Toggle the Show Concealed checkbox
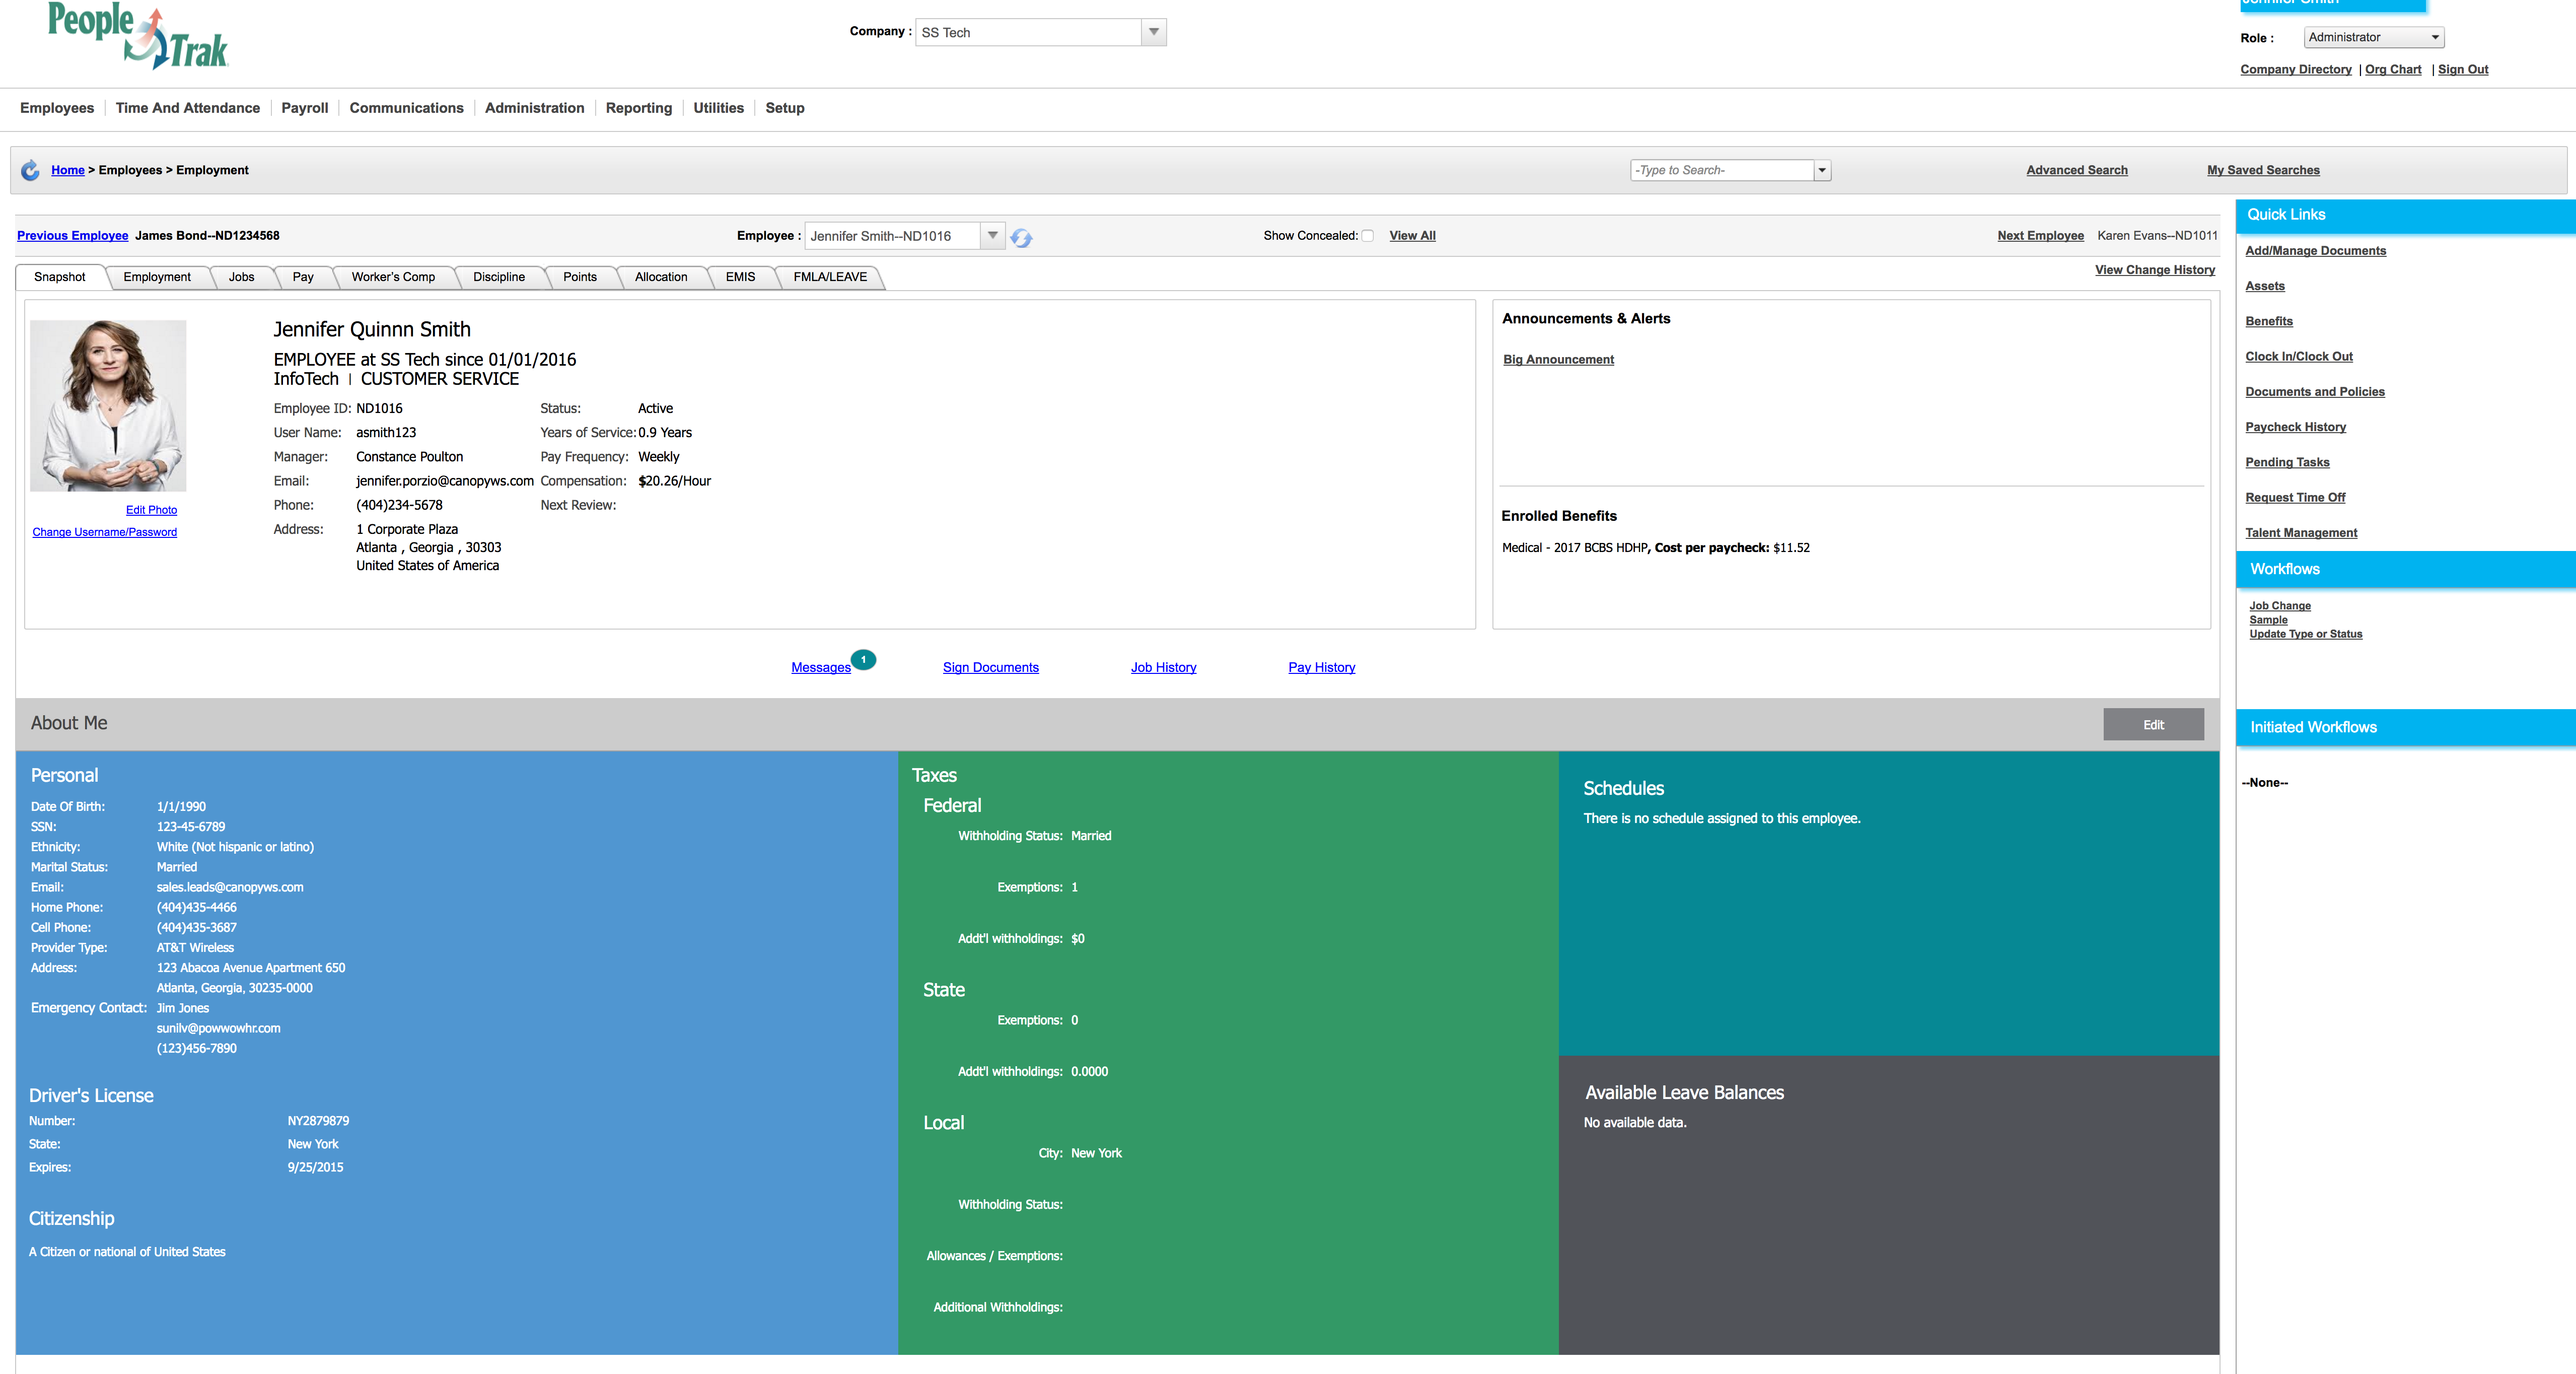The width and height of the screenshot is (2576, 1374). (1367, 236)
